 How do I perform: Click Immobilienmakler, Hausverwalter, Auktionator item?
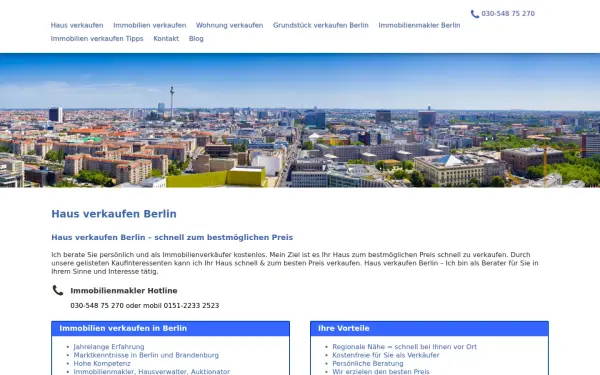(152, 372)
